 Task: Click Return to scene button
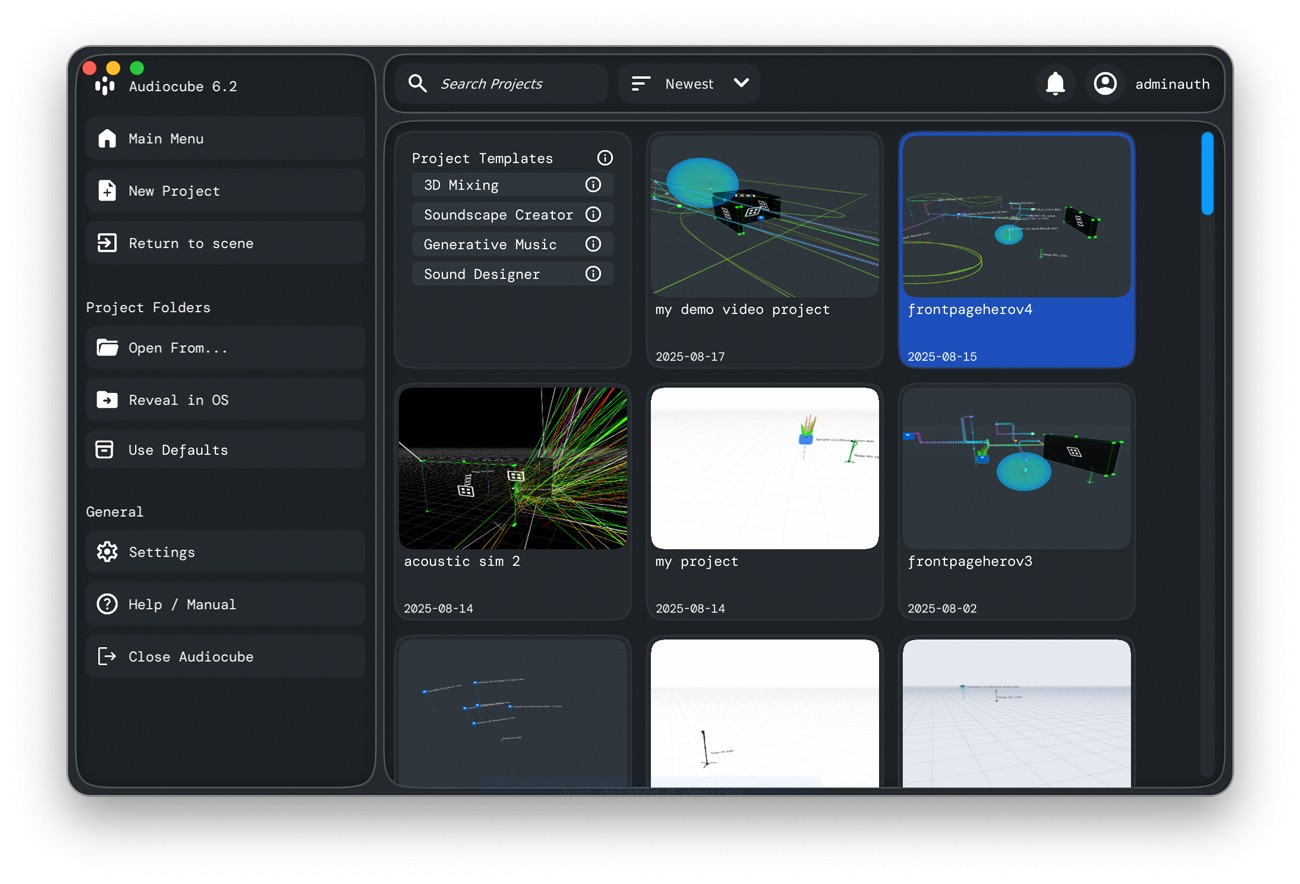(x=225, y=243)
